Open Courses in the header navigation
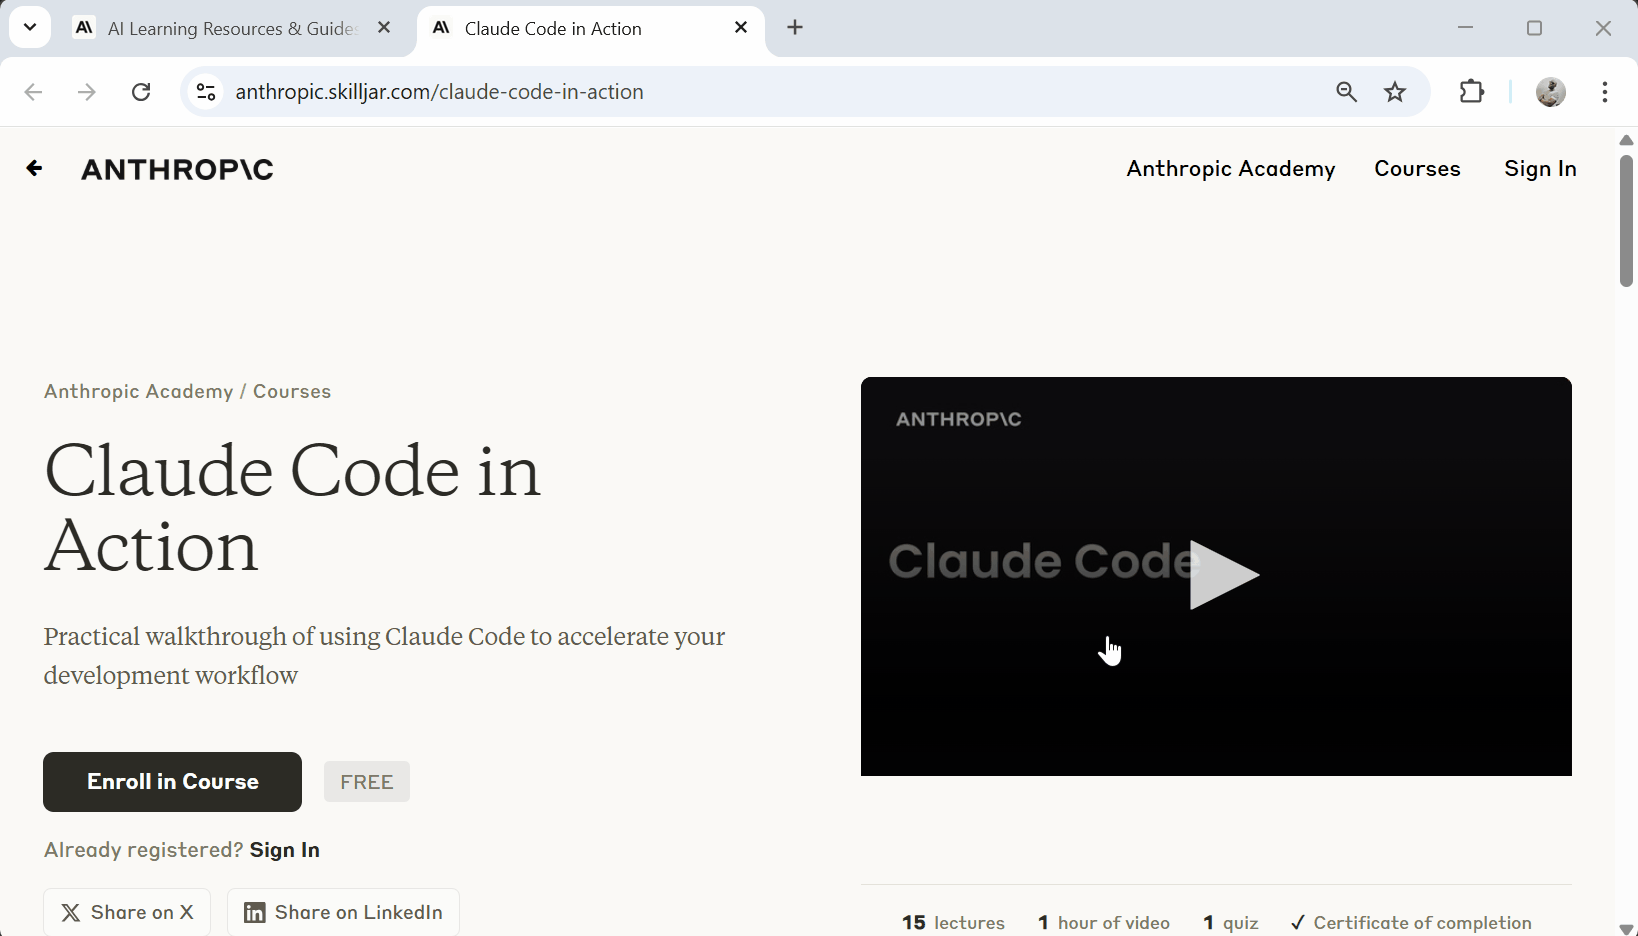Viewport: 1638px width, 936px height. (1417, 169)
